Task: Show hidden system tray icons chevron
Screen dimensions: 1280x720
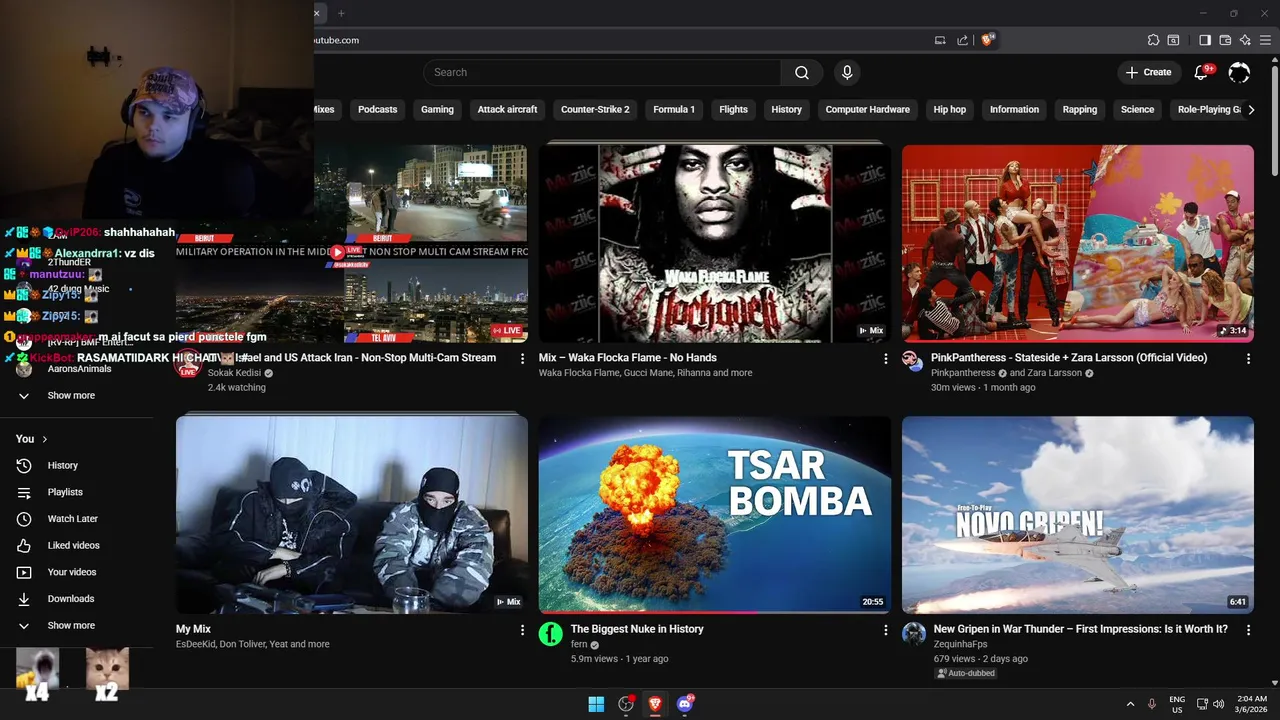Action: pyautogui.click(x=1130, y=704)
